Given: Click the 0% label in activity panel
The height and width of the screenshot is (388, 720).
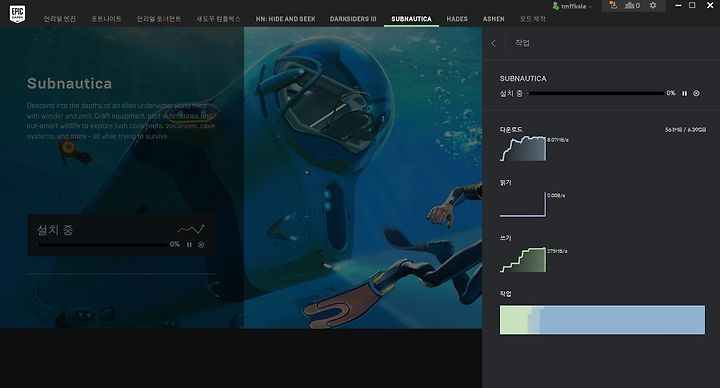Looking at the screenshot, I should [671, 93].
